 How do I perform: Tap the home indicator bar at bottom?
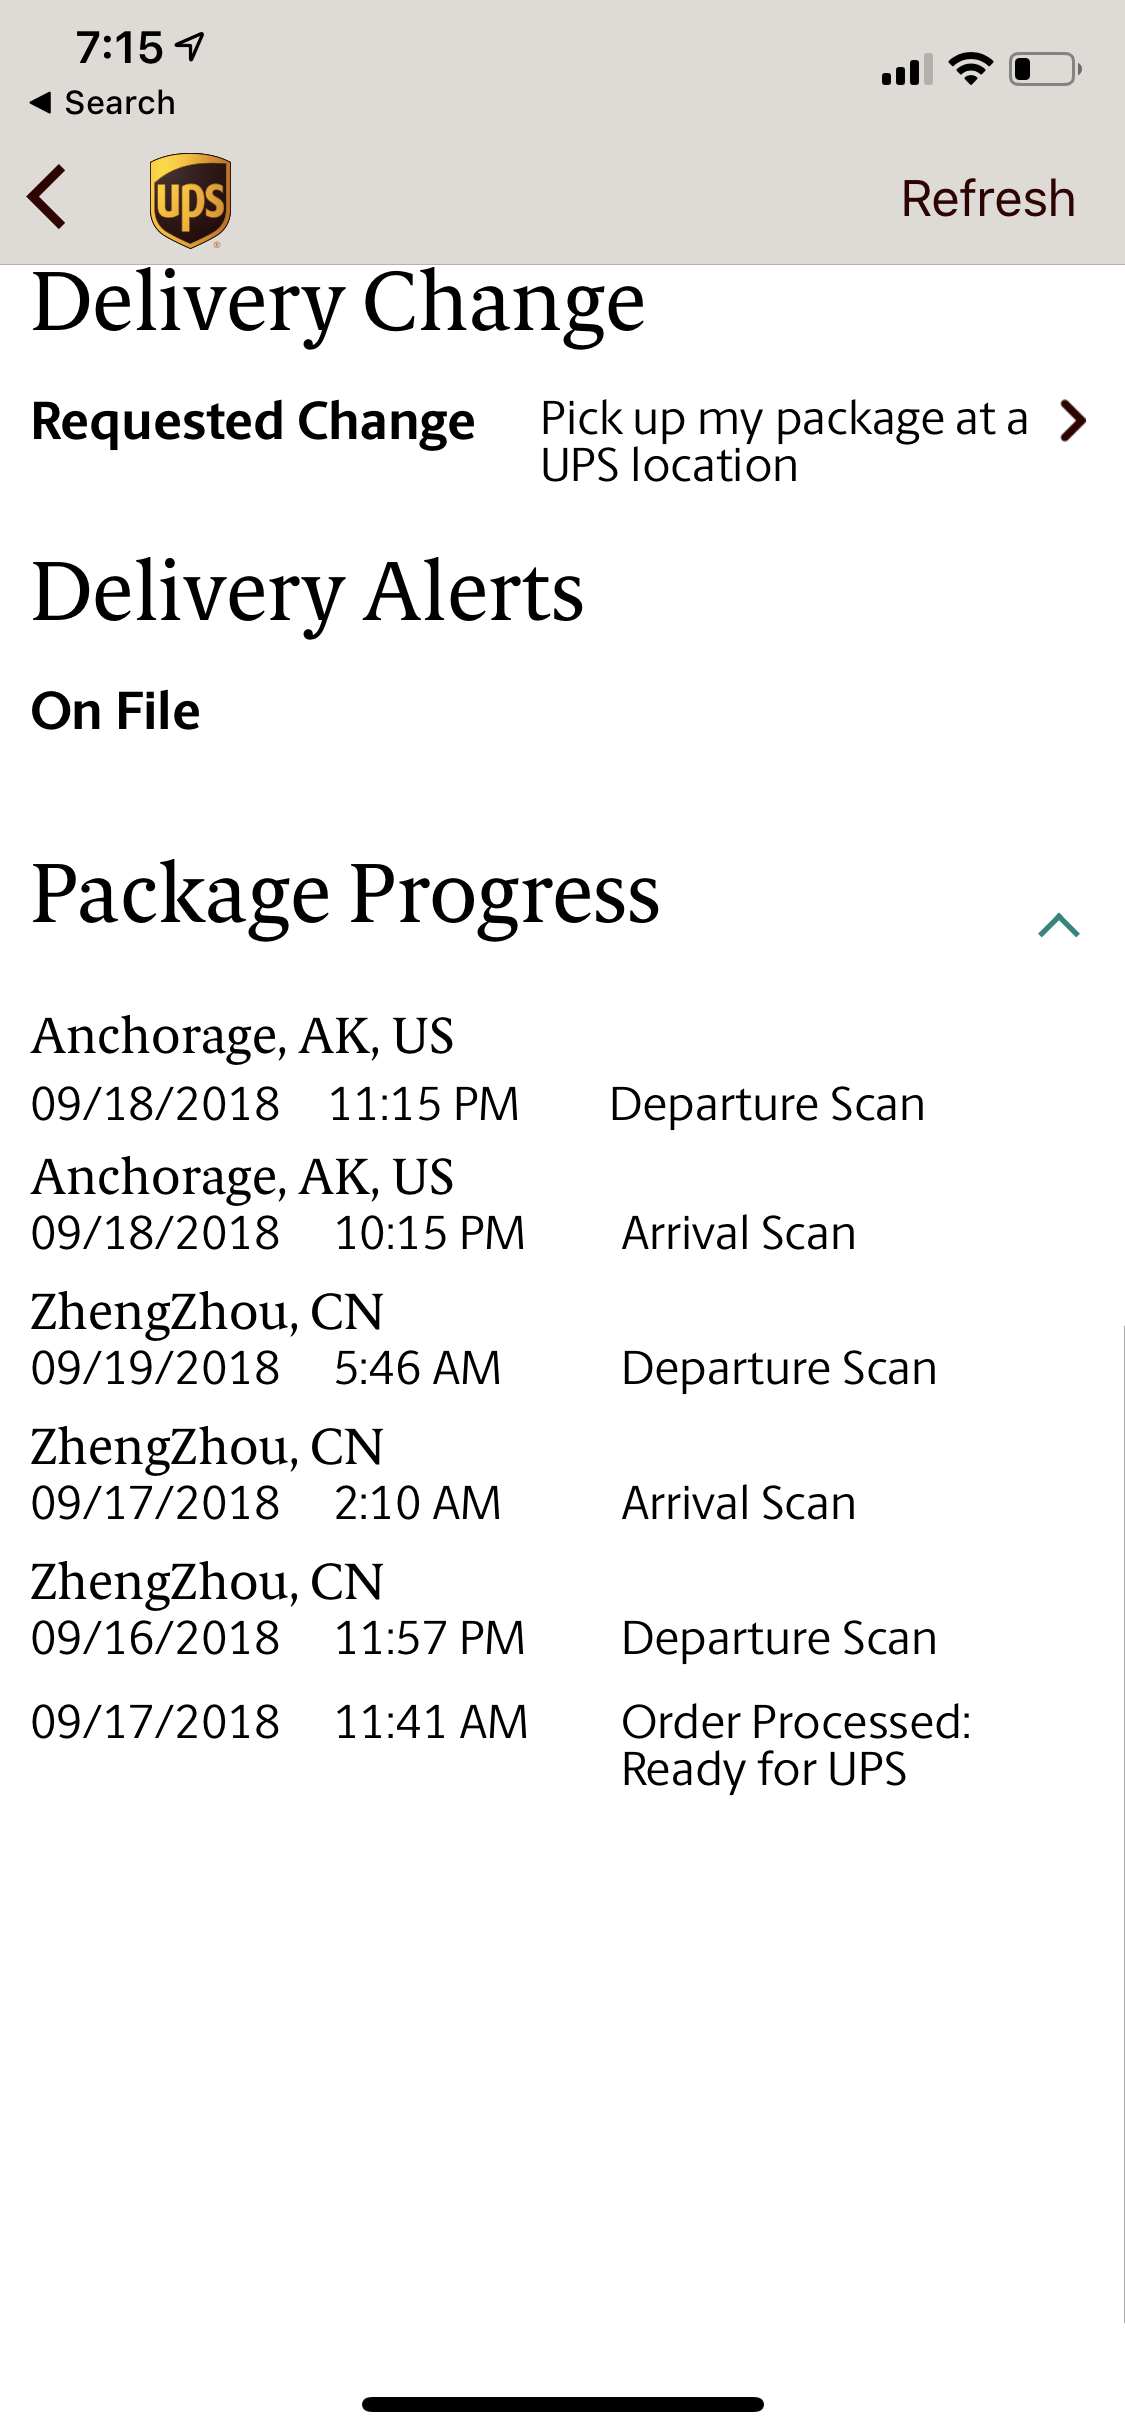coord(562,2404)
